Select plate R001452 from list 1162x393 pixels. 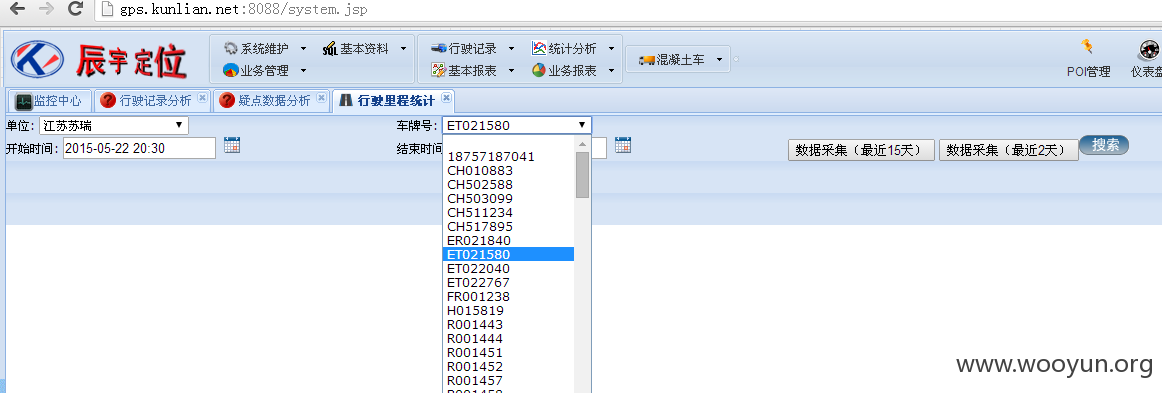pos(508,366)
